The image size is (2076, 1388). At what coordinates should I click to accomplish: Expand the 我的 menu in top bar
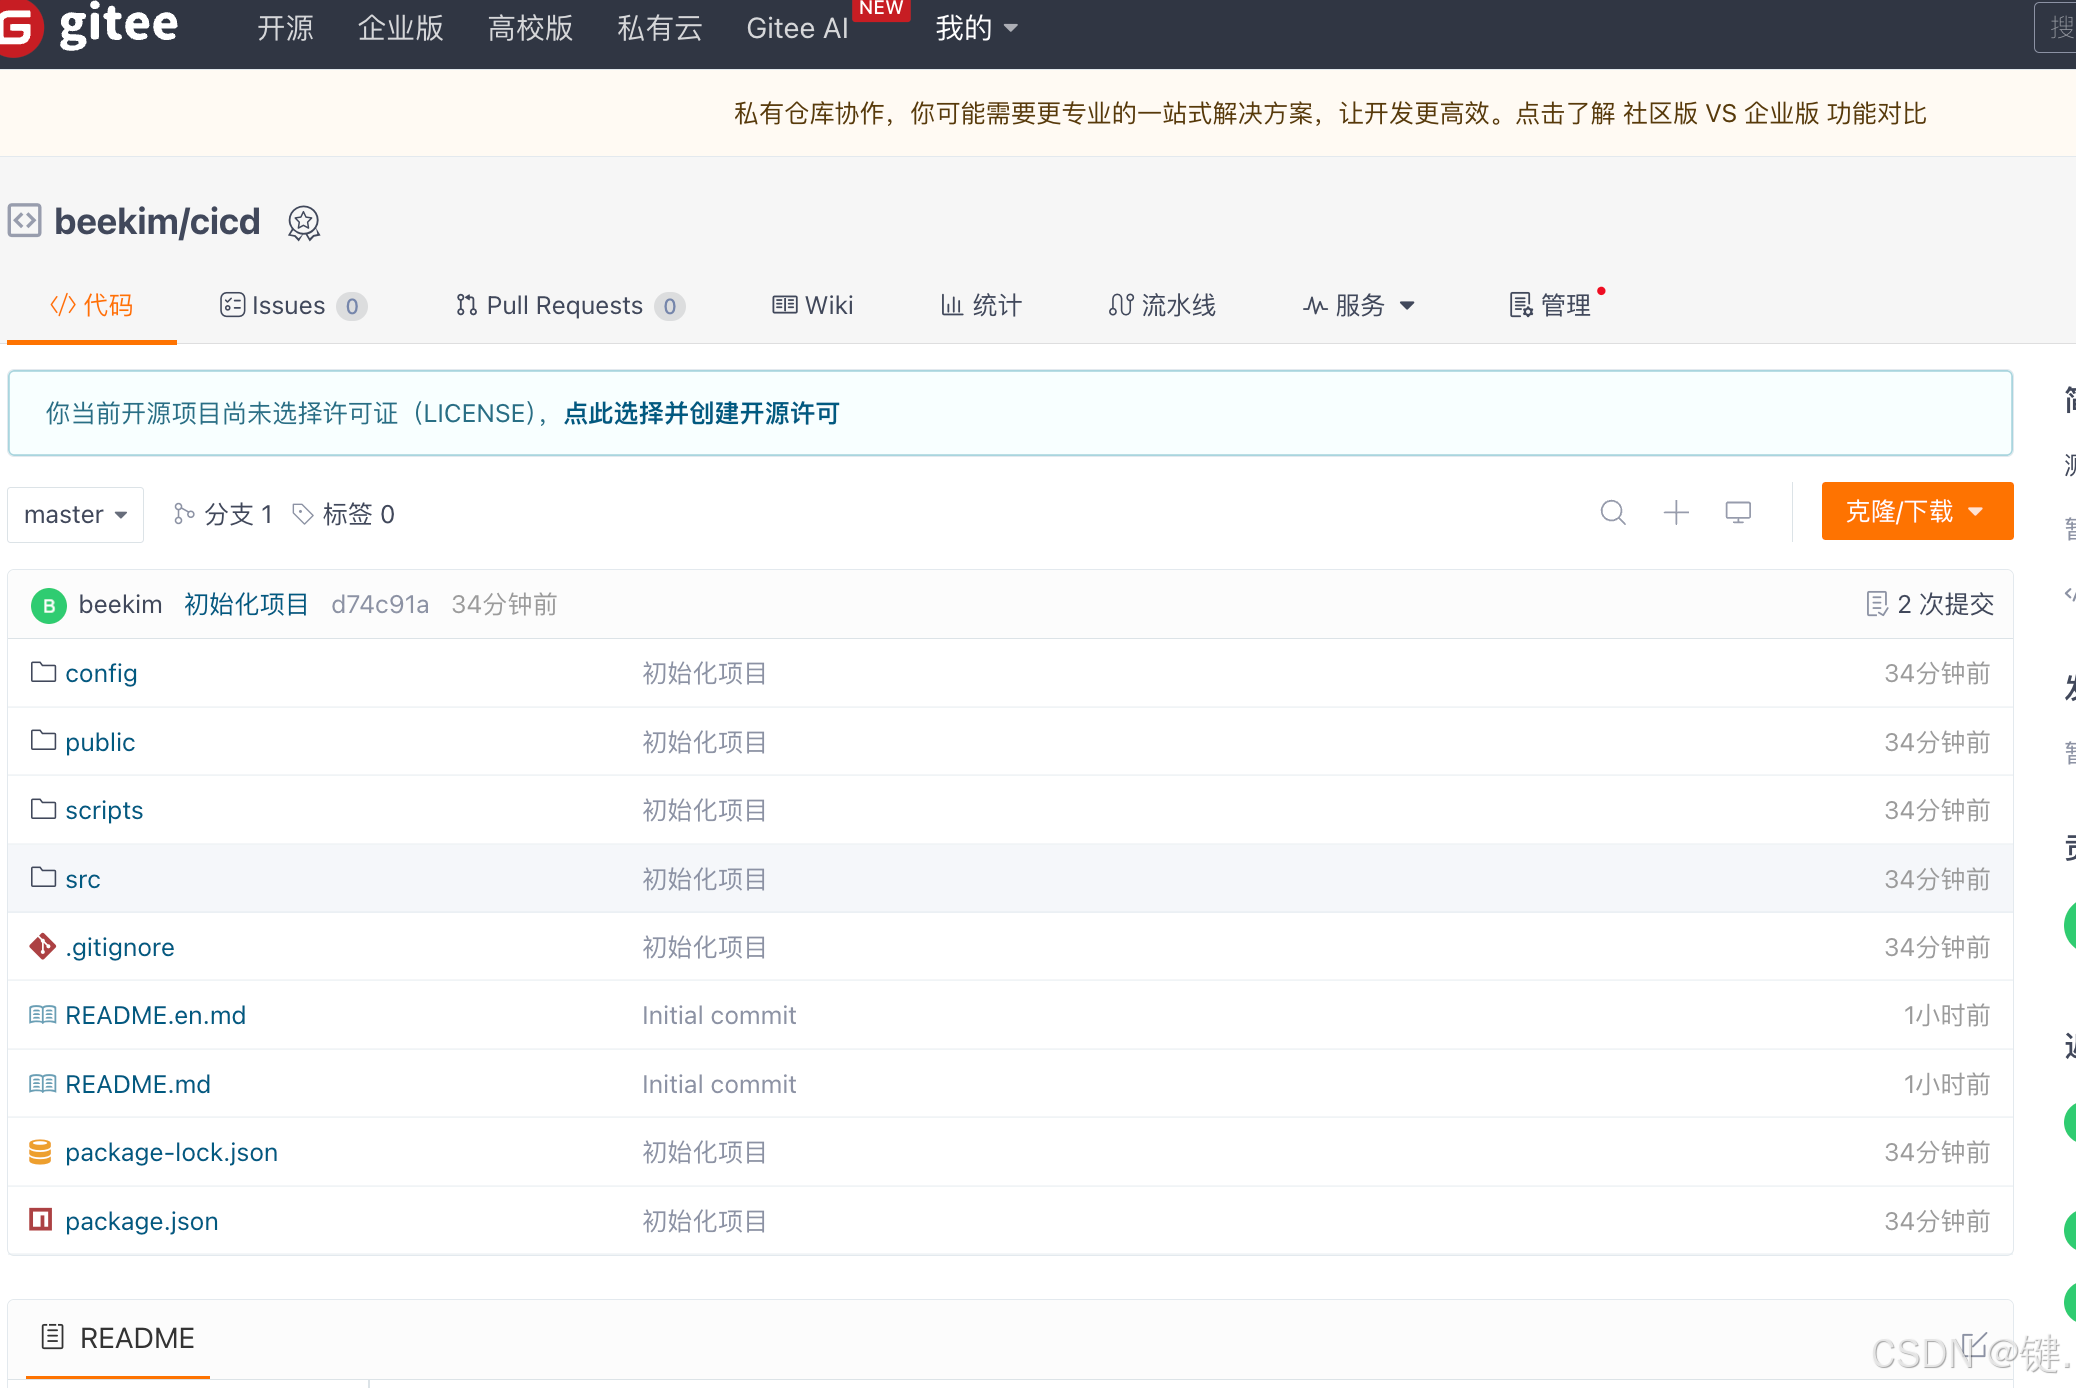click(x=975, y=28)
